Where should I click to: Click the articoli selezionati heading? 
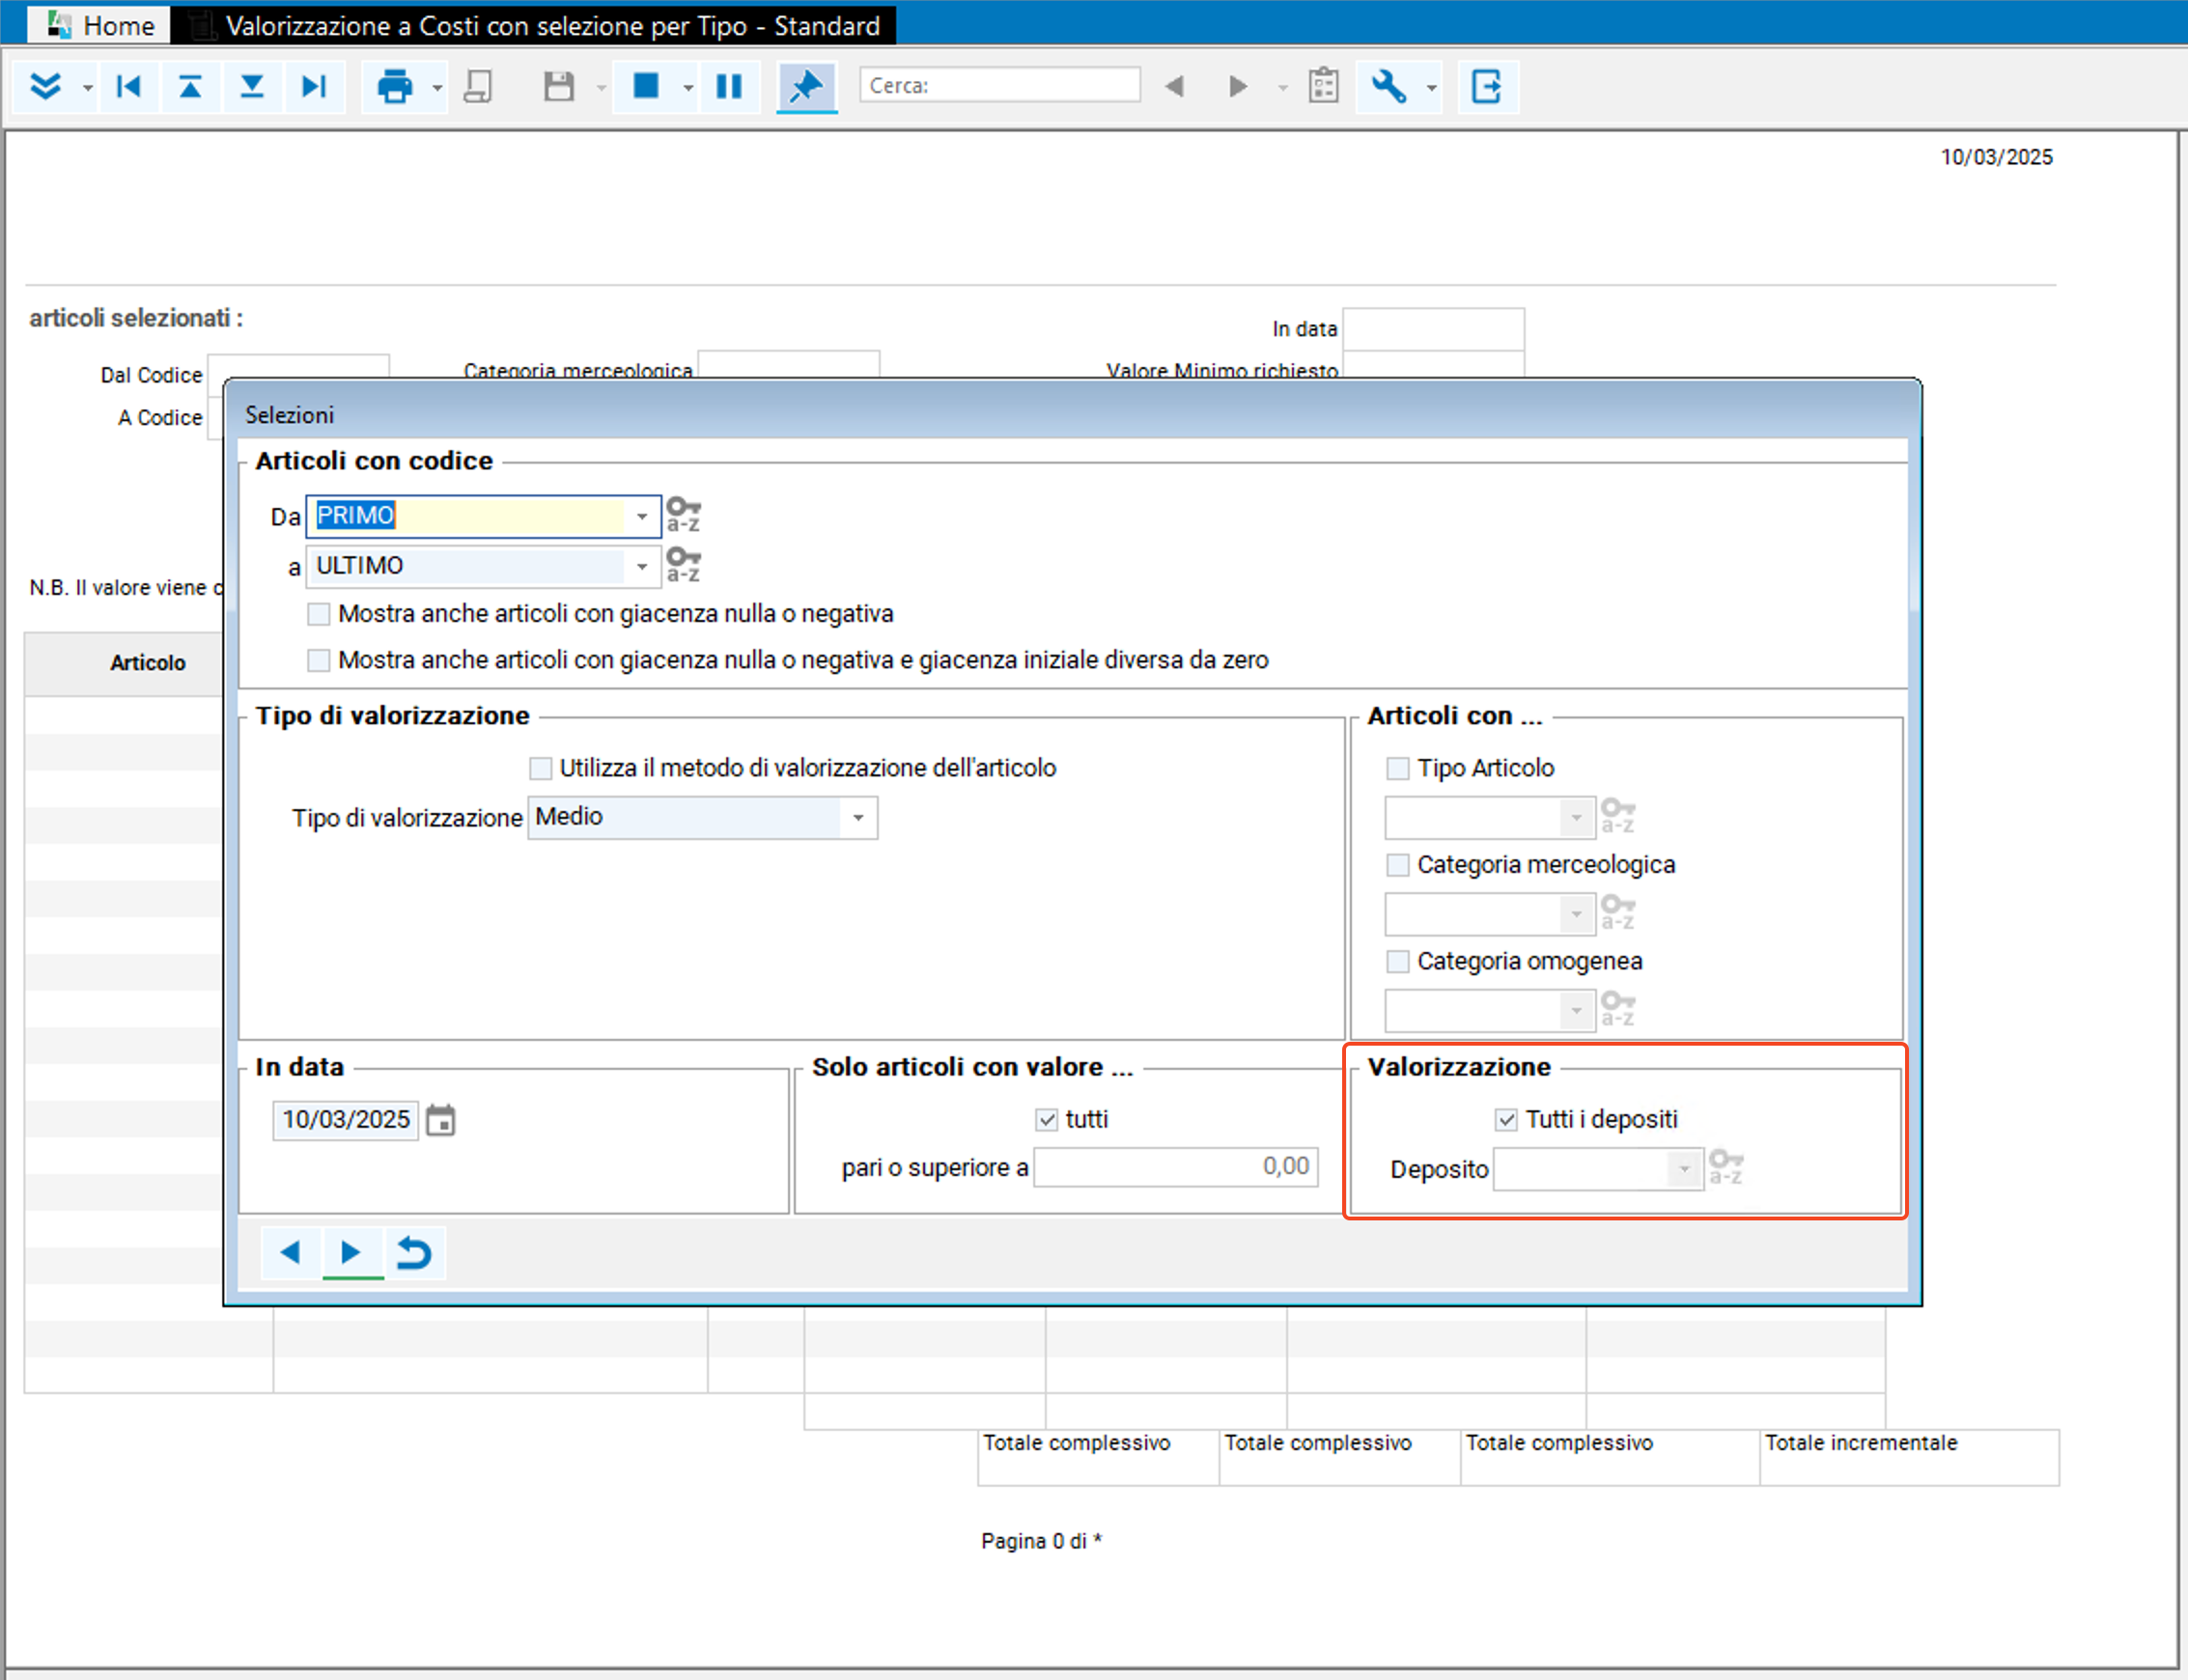pyautogui.click(x=136, y=318)
